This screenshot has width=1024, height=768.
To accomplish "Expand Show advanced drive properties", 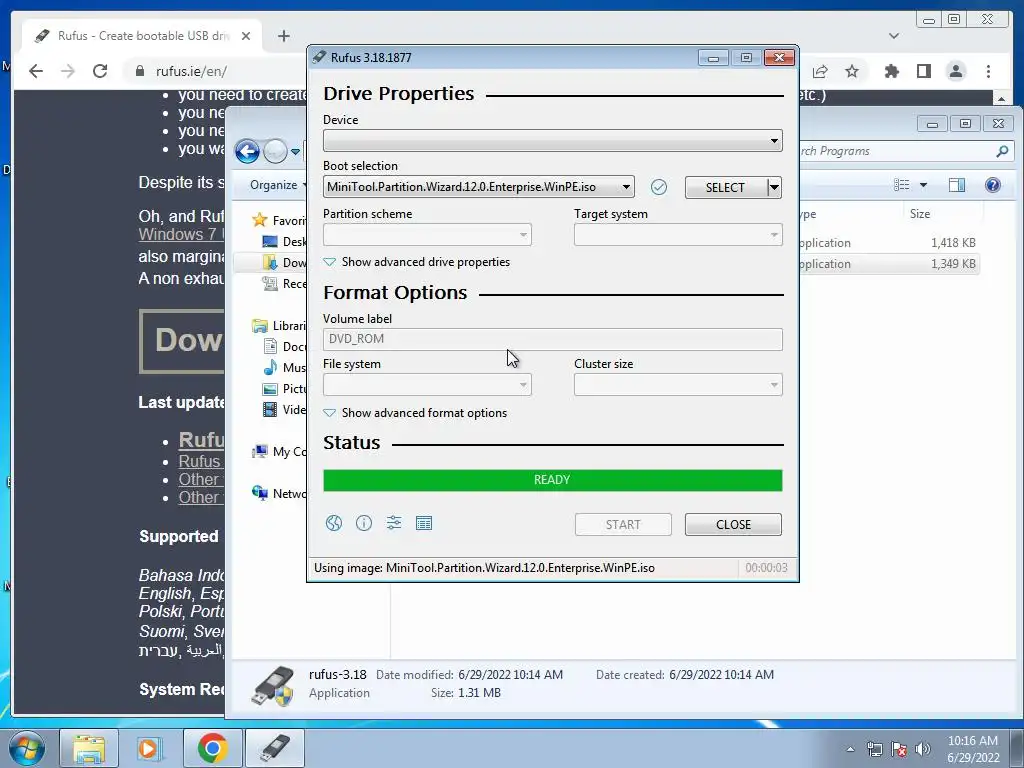I will [x=417, y=262].
